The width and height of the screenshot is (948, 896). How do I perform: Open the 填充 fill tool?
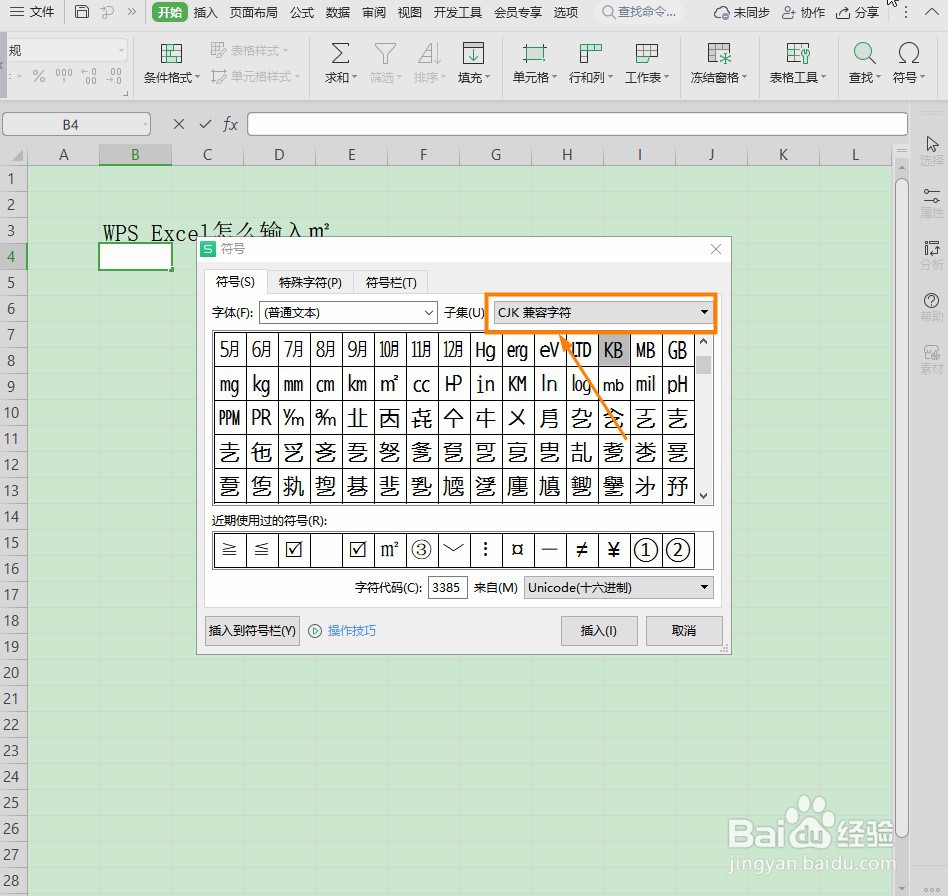473,63
